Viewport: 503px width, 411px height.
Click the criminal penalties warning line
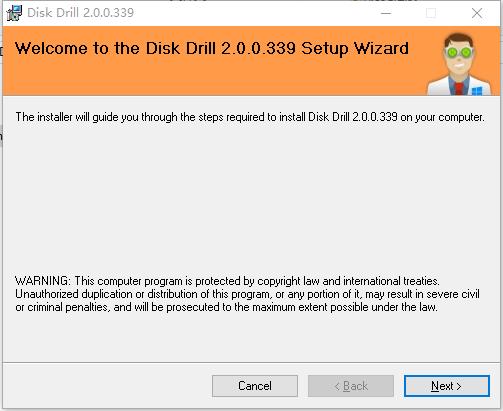(x=226, y=307)
